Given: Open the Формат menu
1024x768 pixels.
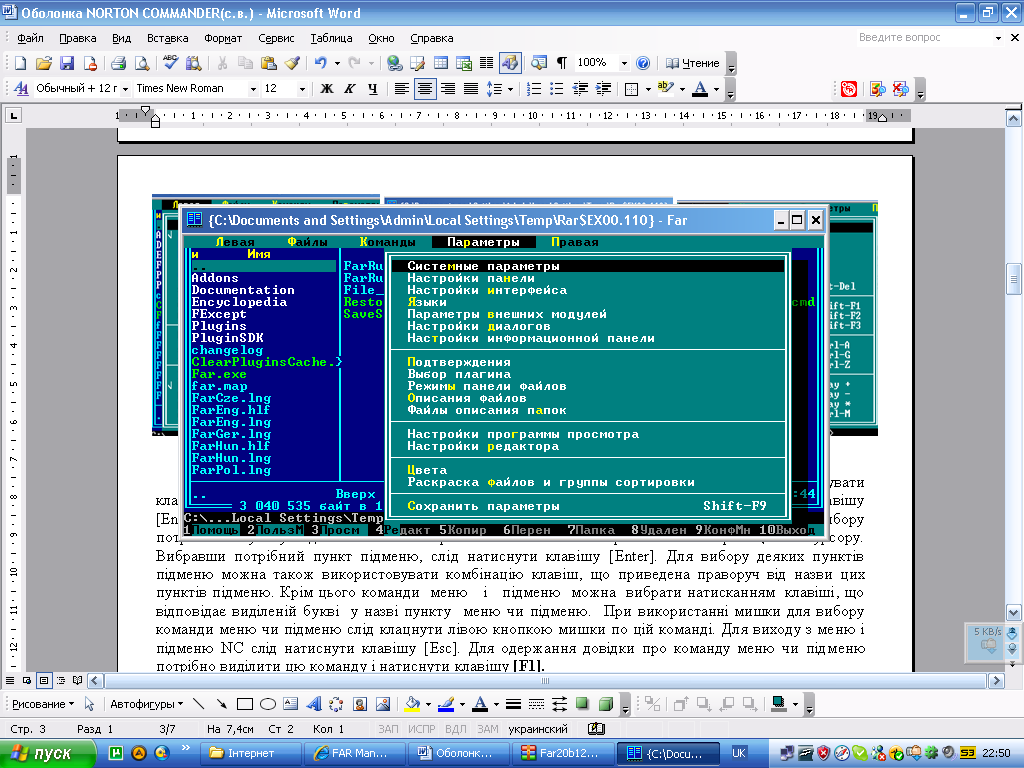Looking at the screenshot, I should click(223, 38).
